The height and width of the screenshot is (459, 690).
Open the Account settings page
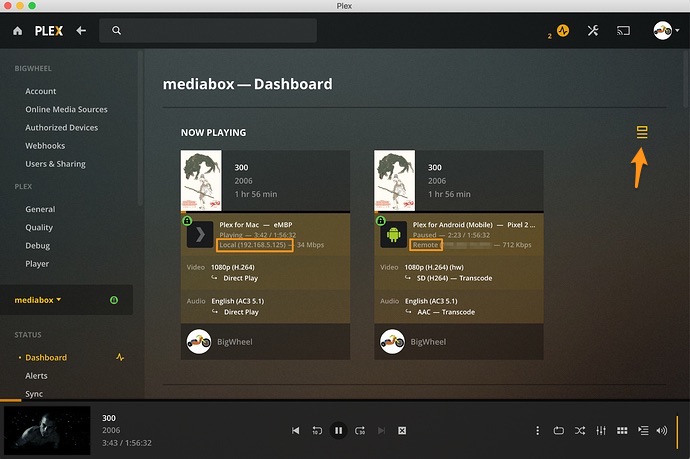(40, 91)
